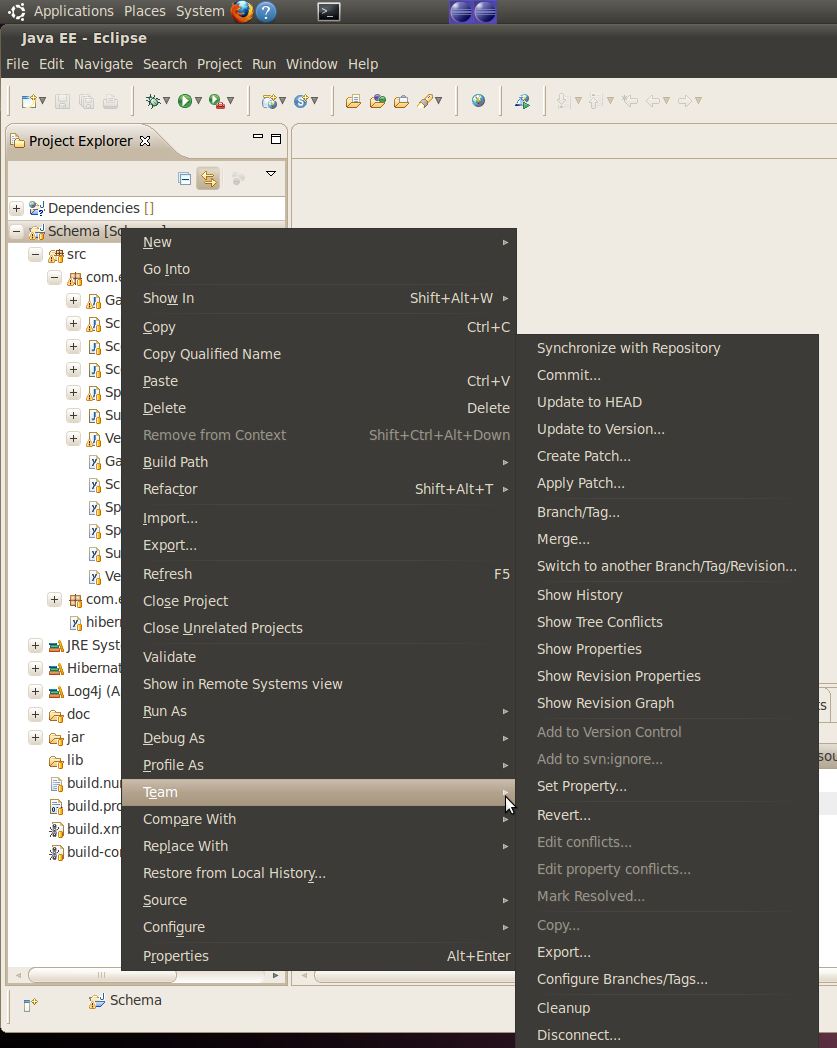Open the dropdown arrow beside Run icon
The height and width of the screenshot is (1048, 837).
click(x=198, y=101)
